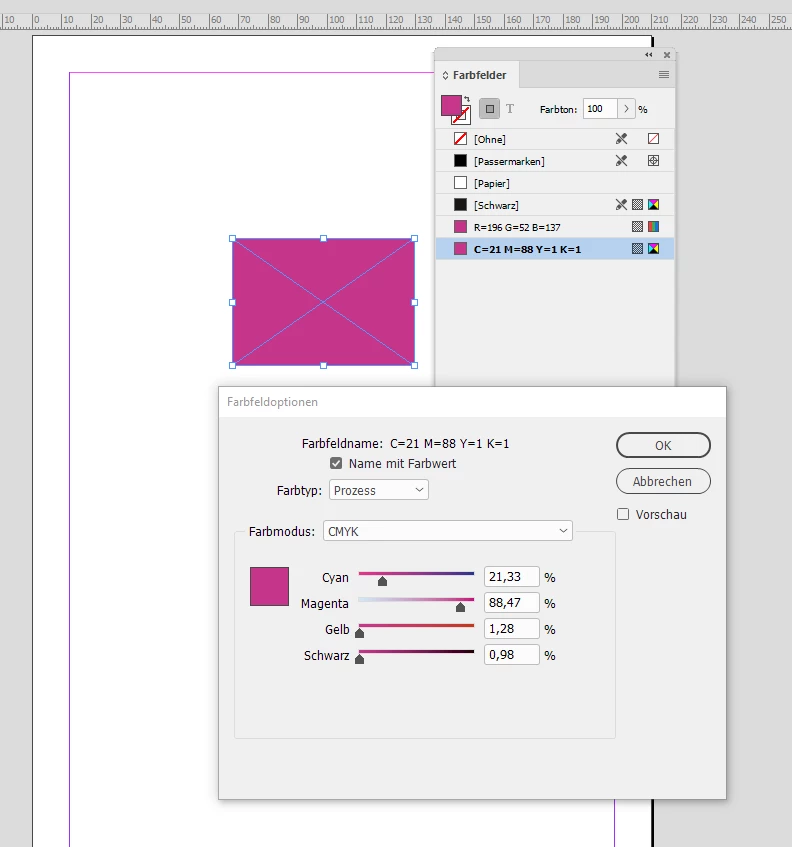Viewport: 792px width, 847px height.
Task: Select the [Papier] swatch
Action: 555,183
